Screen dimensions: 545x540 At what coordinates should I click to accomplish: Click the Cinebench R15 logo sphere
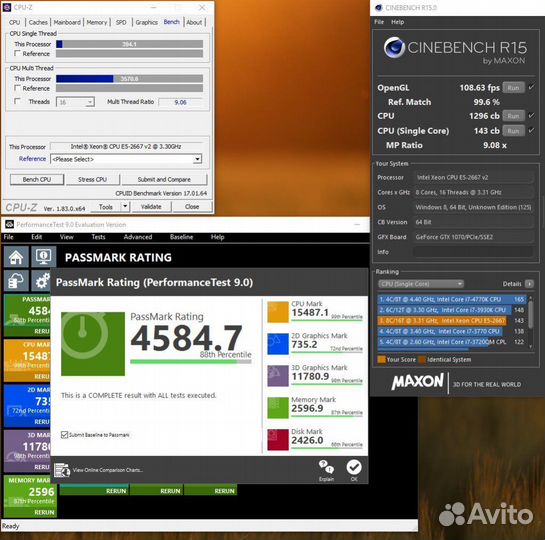pos(394,48)
